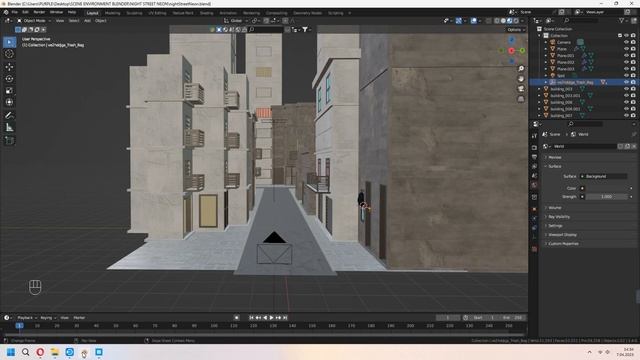Disable render for Plane.002 camera icon

633,62
